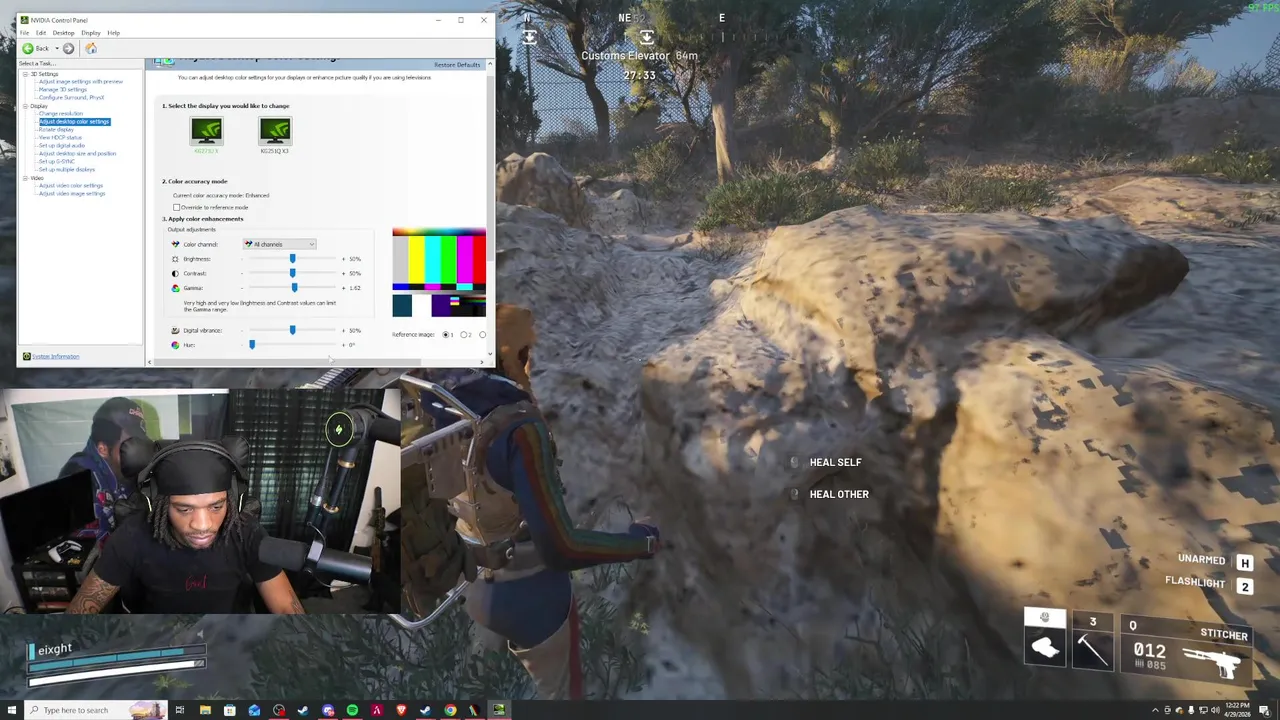
Task: Select the first monitor display icon
Action: click(206, 131)
